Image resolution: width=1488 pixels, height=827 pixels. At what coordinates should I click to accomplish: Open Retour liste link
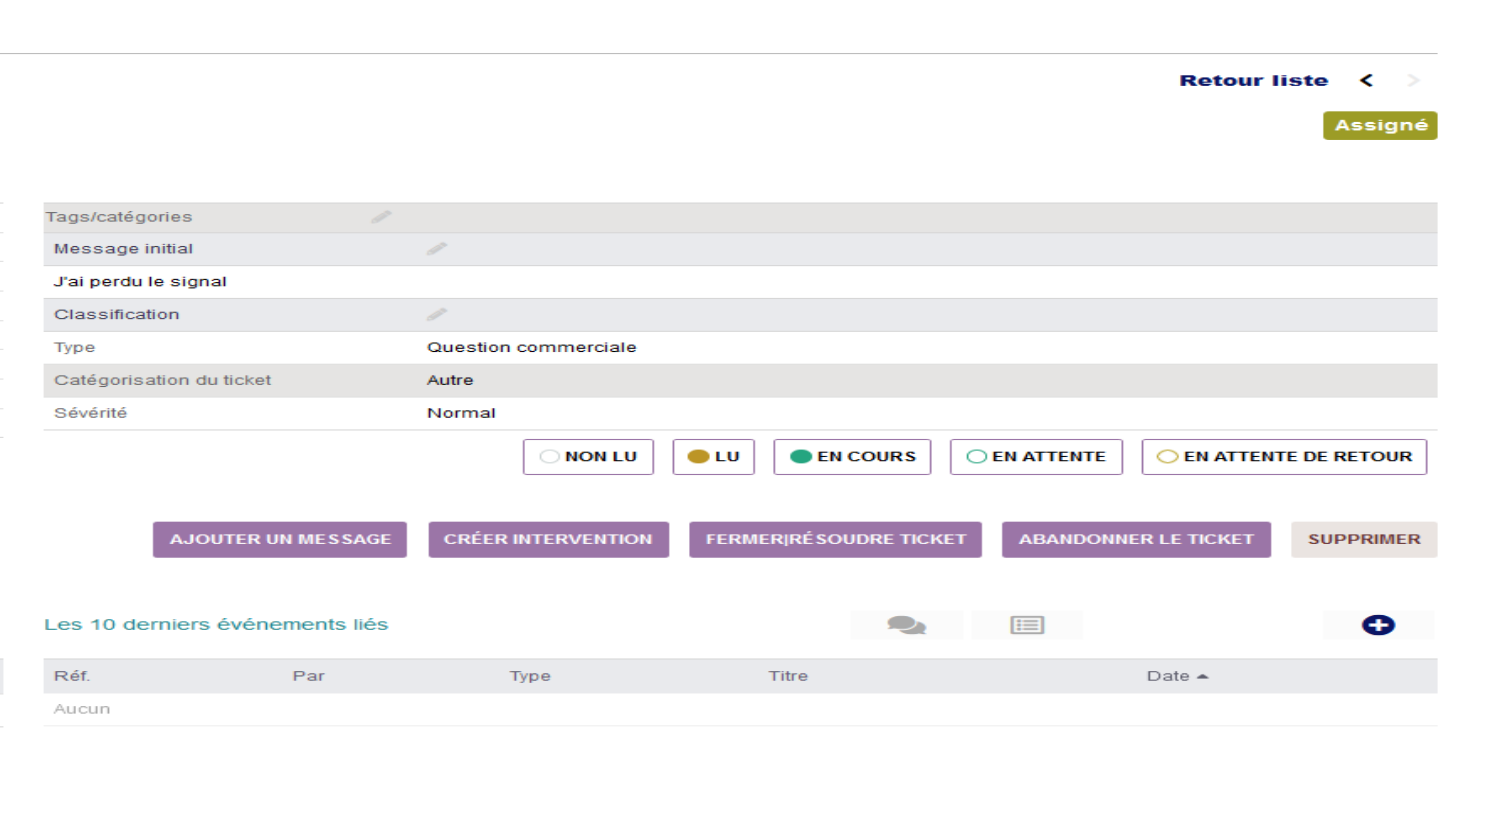click(1254, 80)
